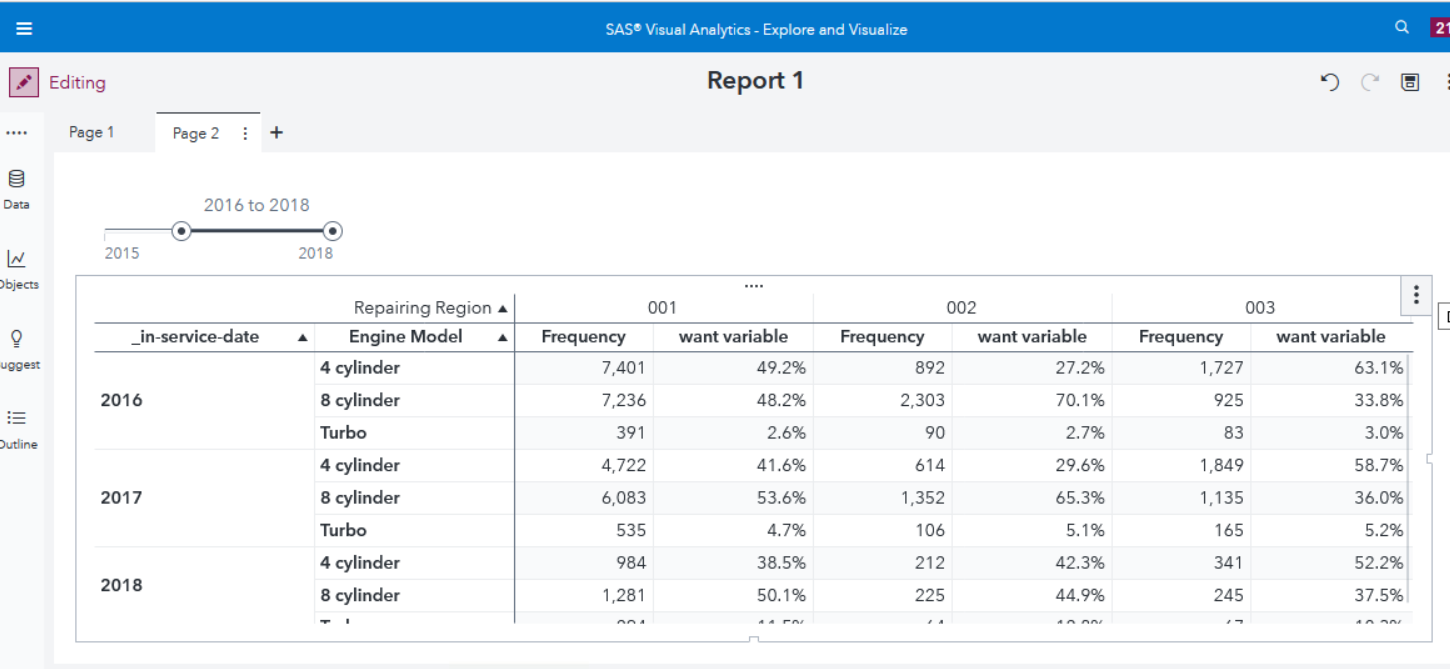The image size is (1450, 669).
Task: Click the Undo icon
Action: coord(1329,82)
